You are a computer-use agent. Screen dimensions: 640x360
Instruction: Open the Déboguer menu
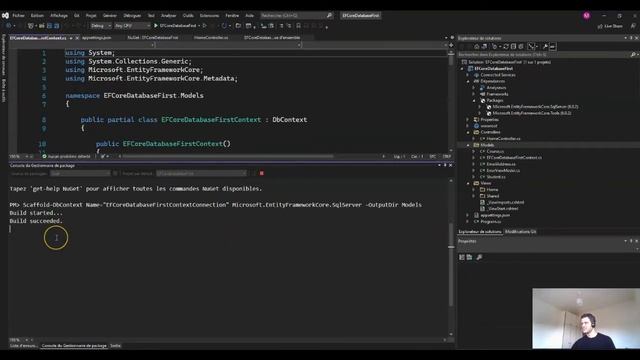[x=132, y=16]
